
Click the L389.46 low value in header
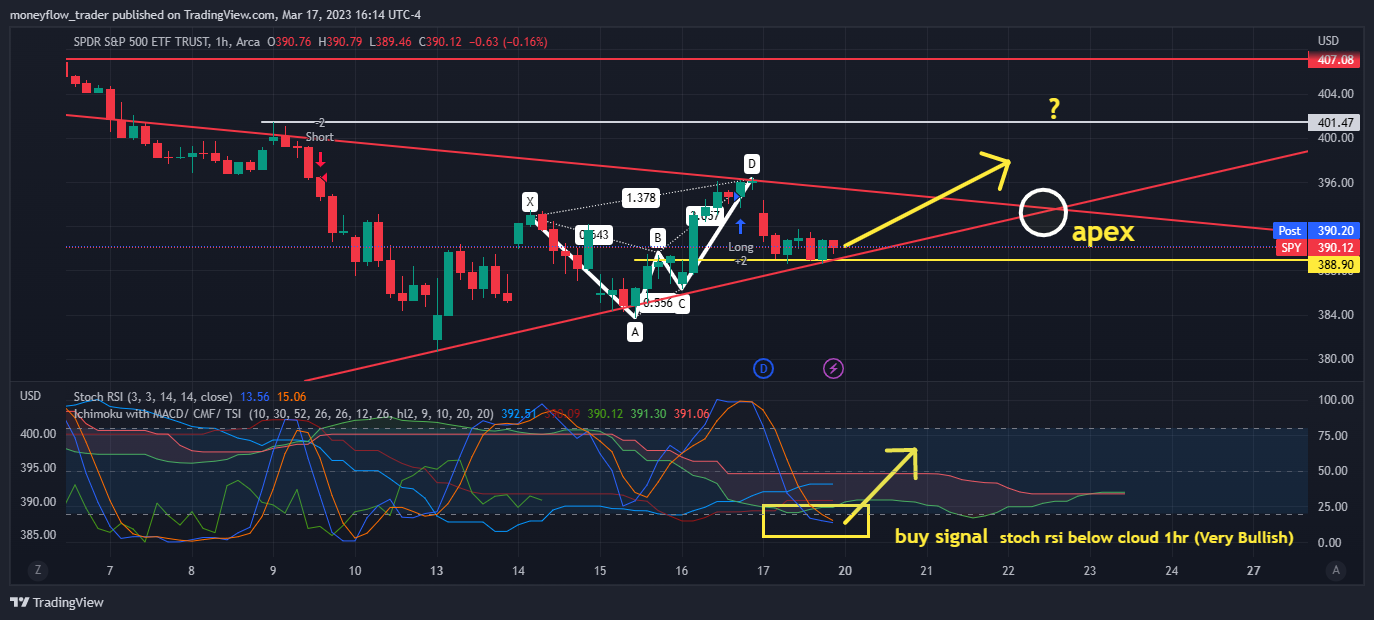pos(390,42)
